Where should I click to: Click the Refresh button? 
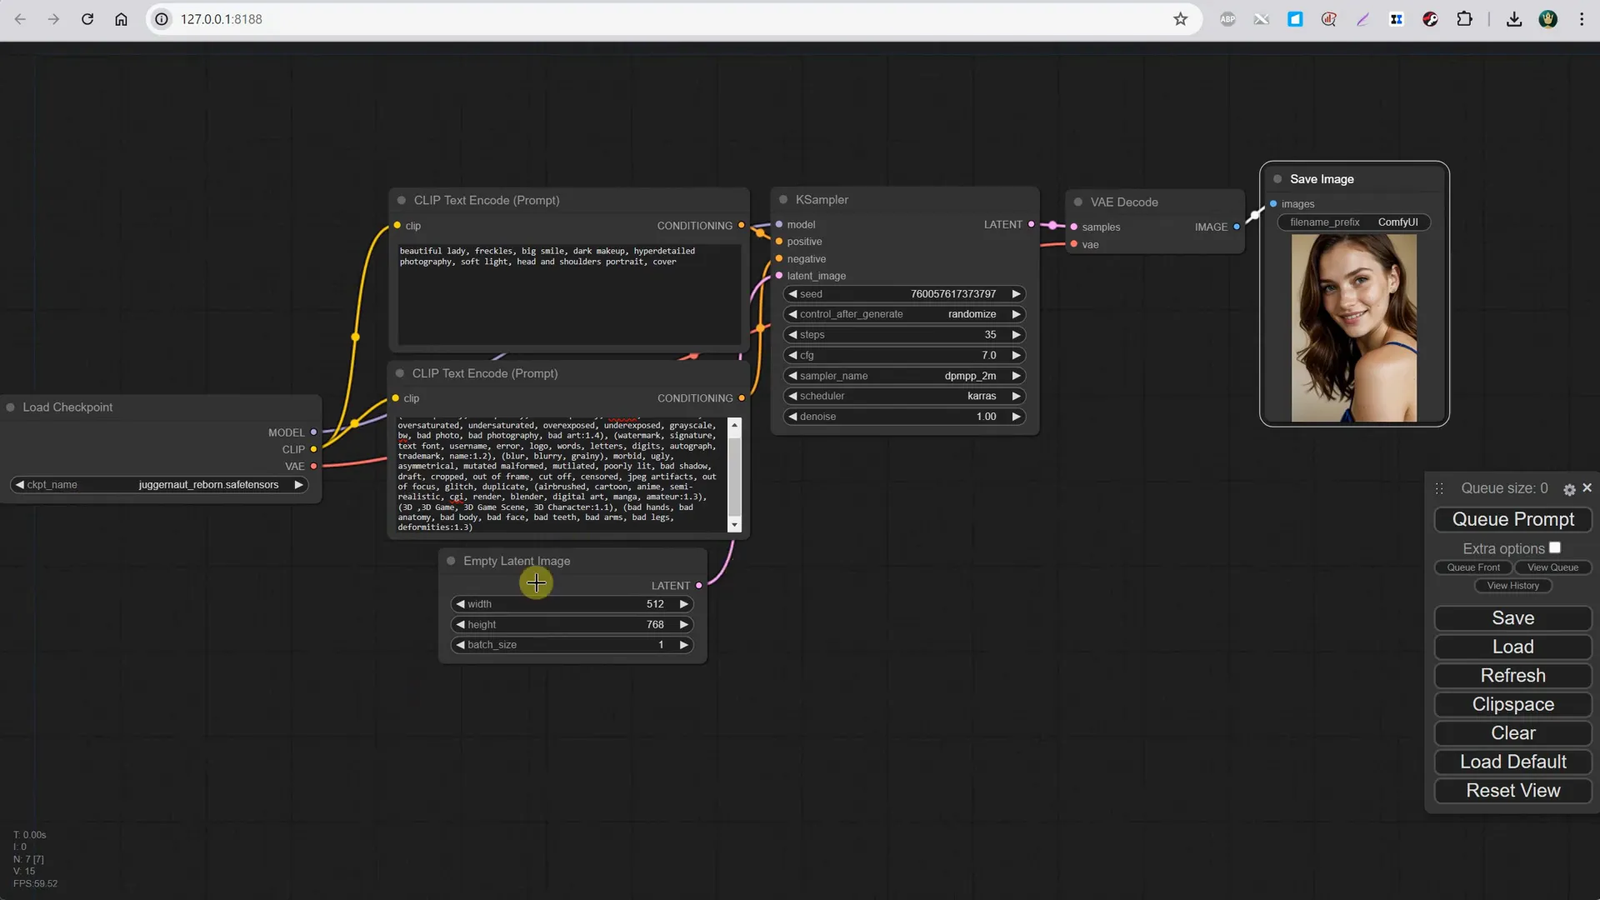coord(1513,676)
